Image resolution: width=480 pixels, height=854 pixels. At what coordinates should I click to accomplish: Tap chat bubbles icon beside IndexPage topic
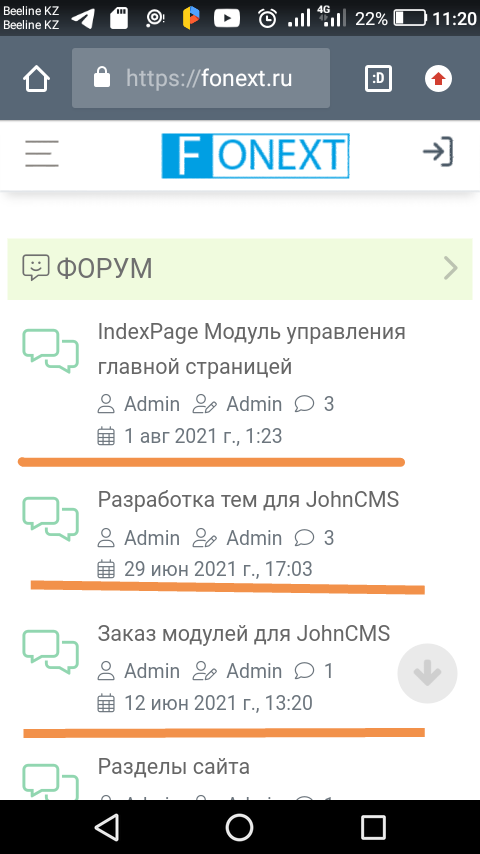[x=51, y=351]
